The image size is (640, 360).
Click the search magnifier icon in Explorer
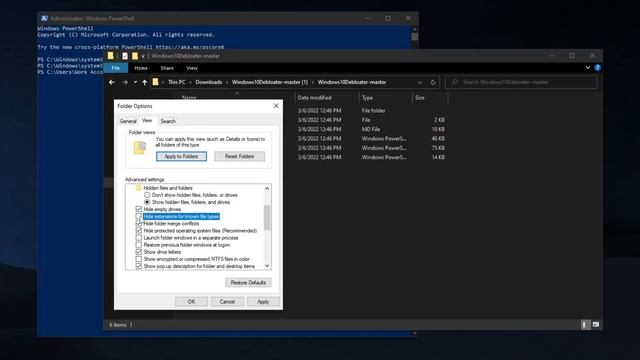point(454,82)
